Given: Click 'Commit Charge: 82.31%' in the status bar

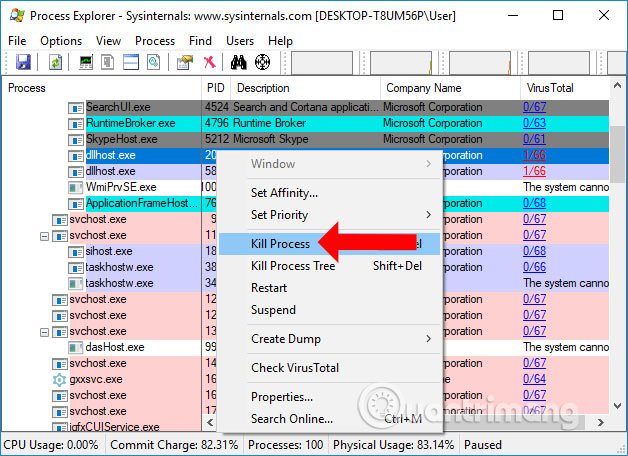Looking at the screenshot, I should [174, 445].
